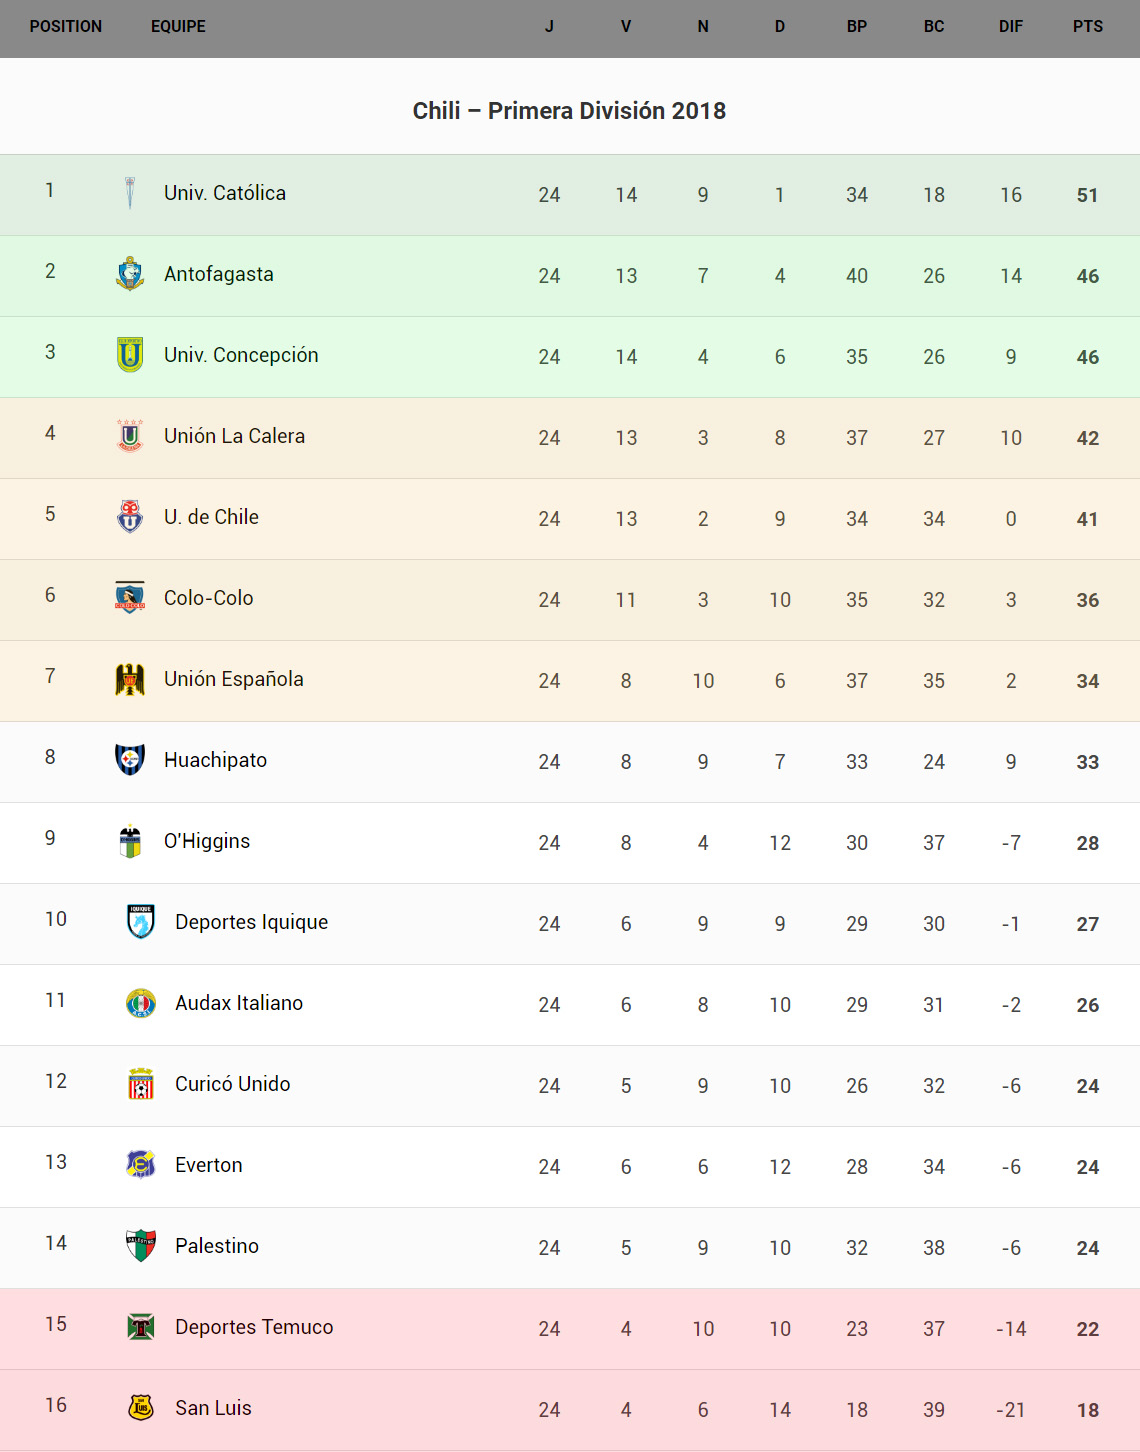Click the U. de Chile crest

tap(130, 517)
